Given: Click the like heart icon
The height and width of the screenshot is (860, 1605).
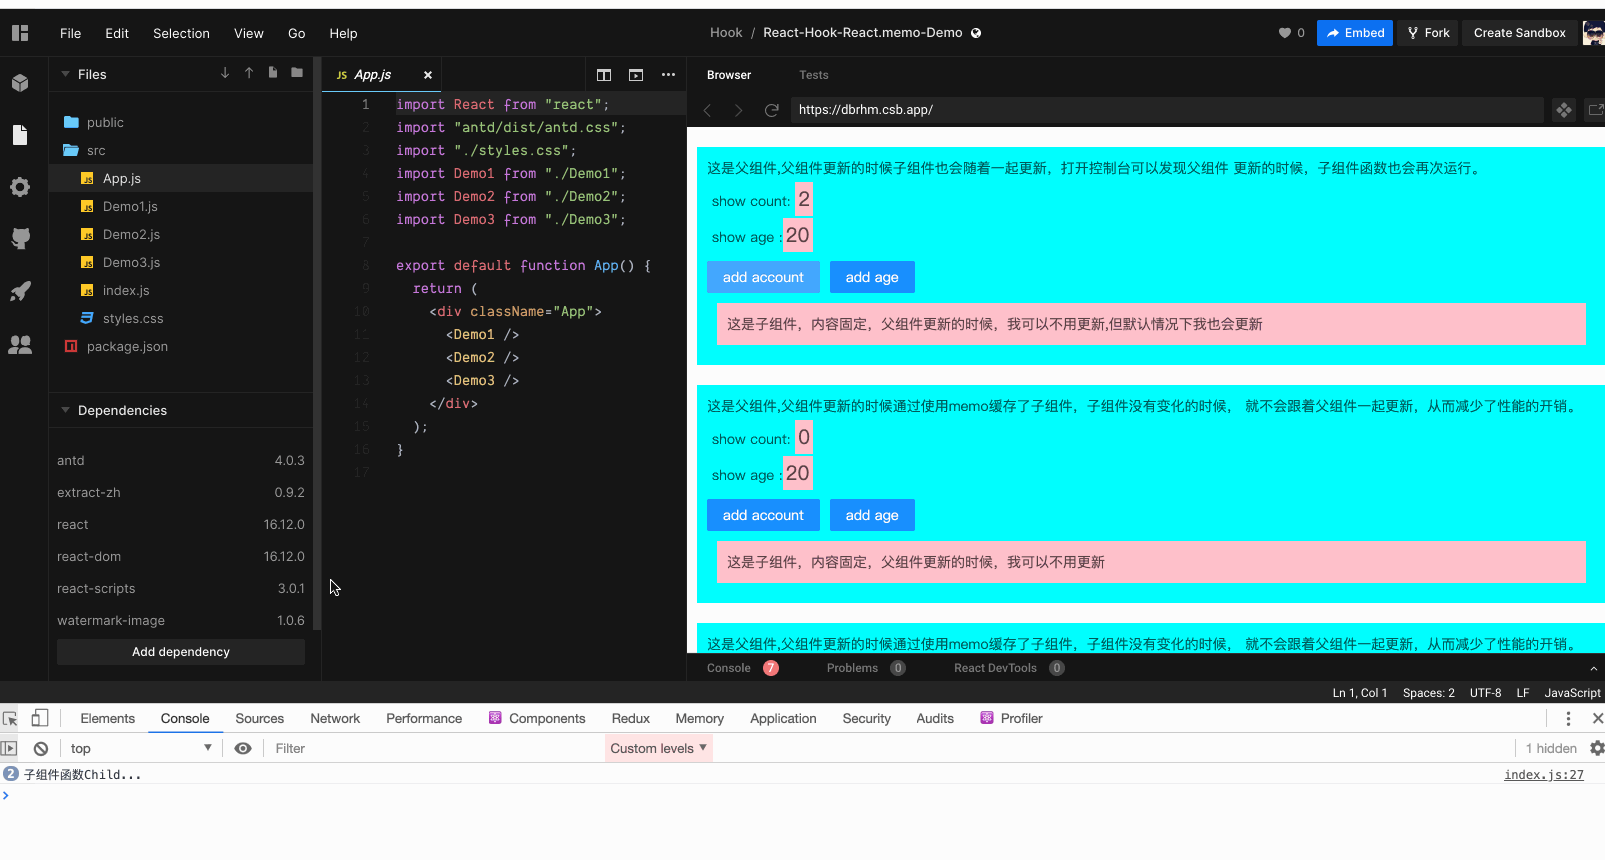Looking at the screenshot, I should pyautogui.click(x=1284, y=33).
